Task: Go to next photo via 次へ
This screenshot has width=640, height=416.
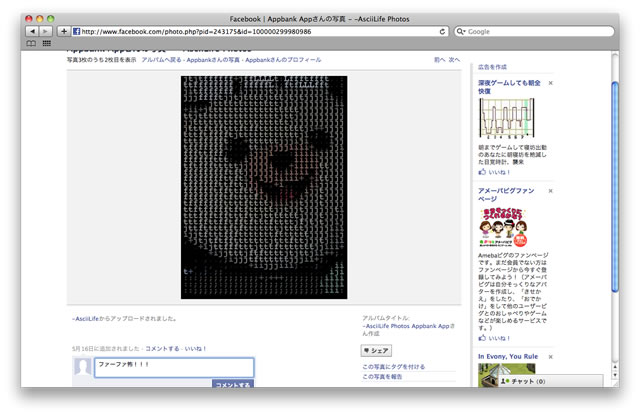Action: tap(454, 60)
